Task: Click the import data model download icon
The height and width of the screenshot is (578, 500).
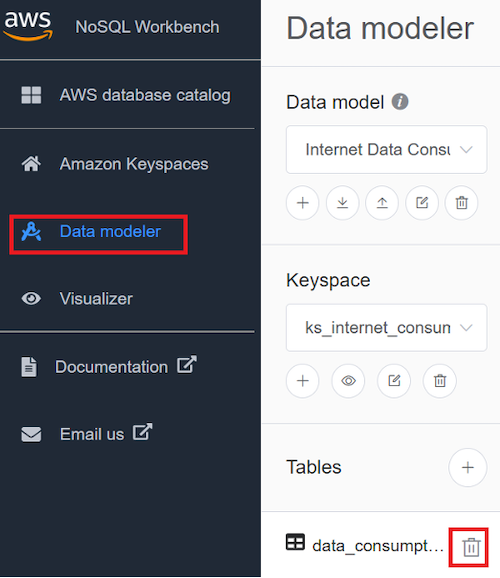Action: [x=343, y=203]
